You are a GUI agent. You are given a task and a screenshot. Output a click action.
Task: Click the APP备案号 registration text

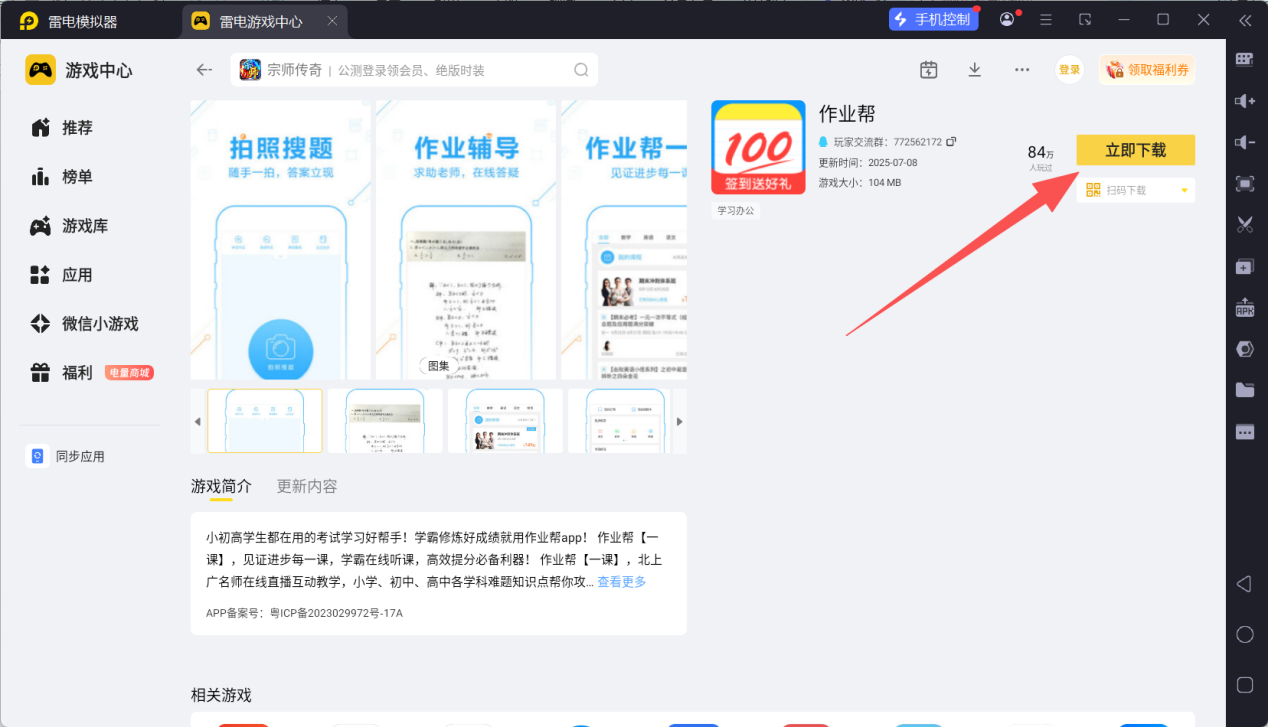coord(304,612)
